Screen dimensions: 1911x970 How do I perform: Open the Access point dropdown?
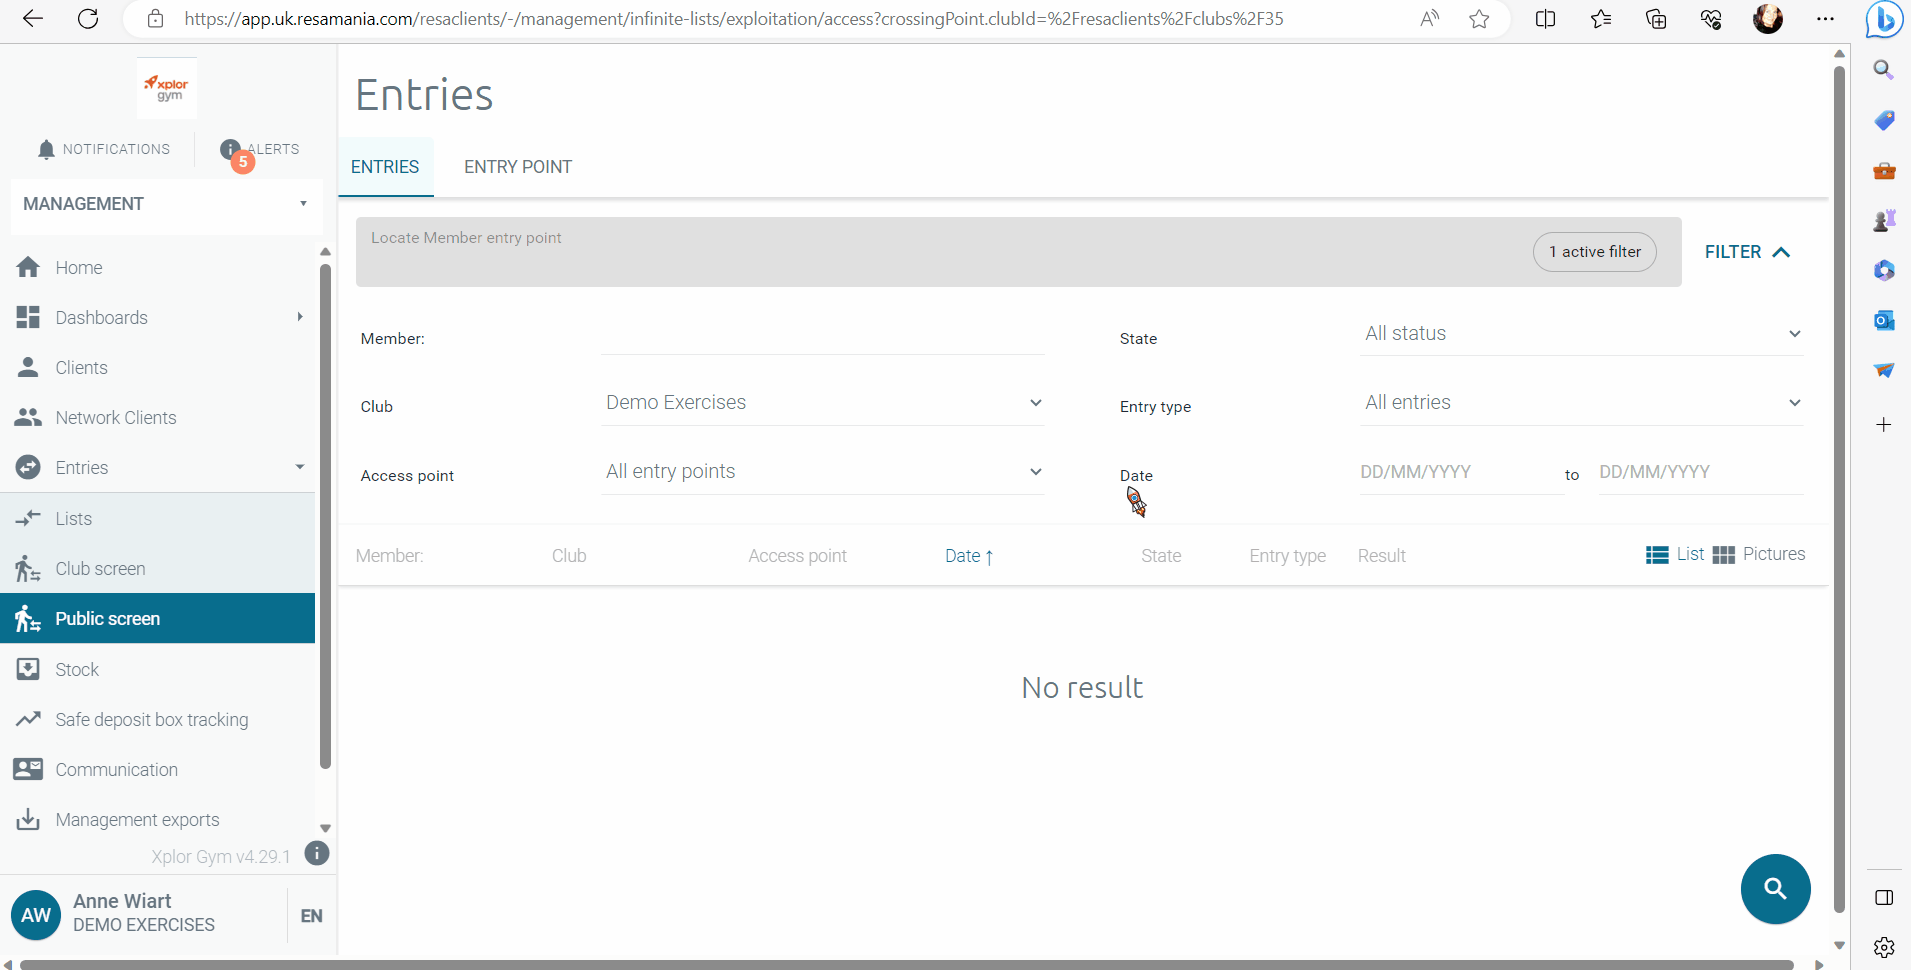pos(822,471)
